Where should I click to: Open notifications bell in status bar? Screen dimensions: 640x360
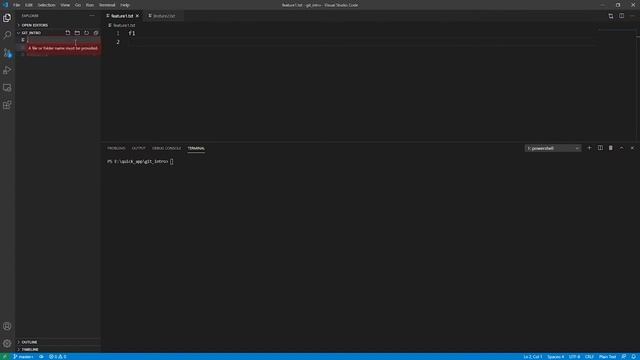(x=633, y=357)
